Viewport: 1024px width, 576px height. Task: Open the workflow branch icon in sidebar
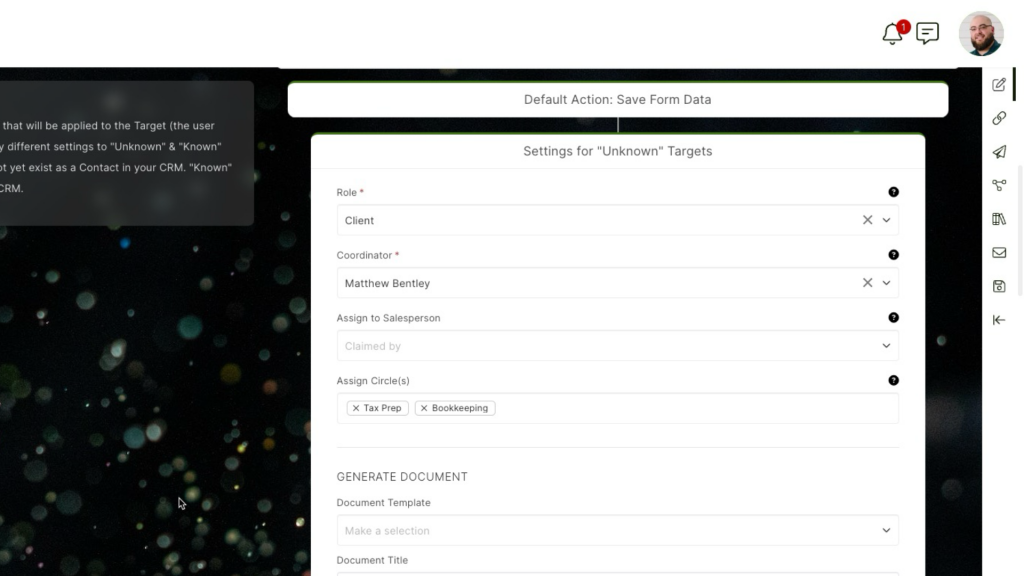click(999, 185)
